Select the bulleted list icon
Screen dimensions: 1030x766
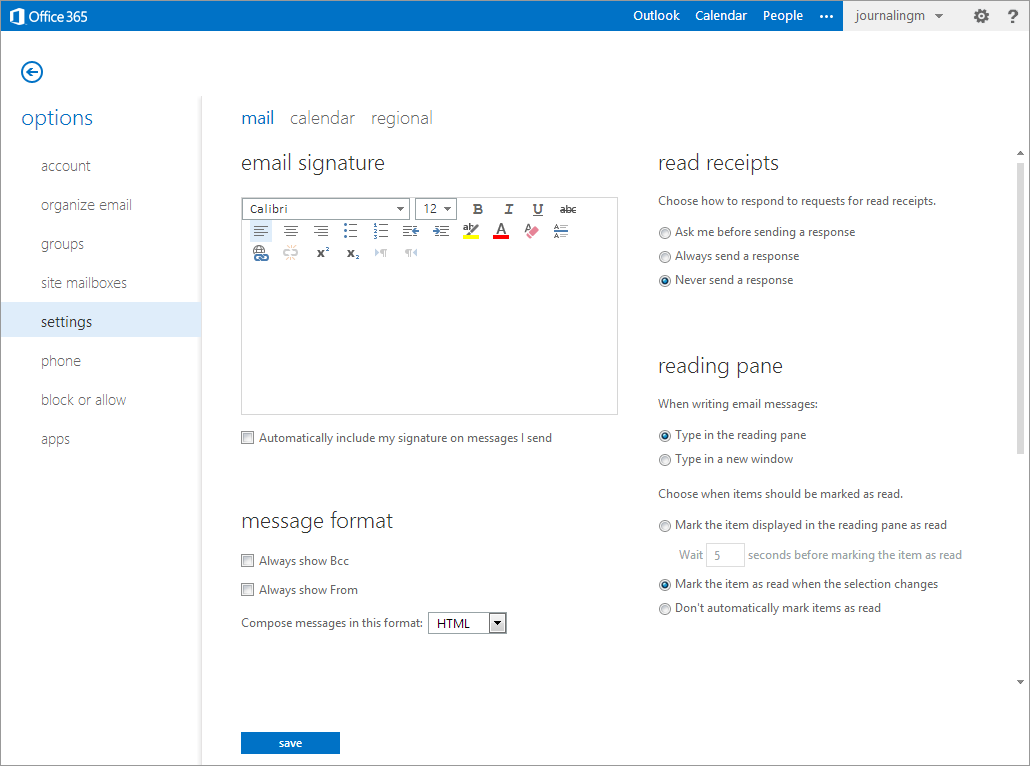(x=351, y=231)
